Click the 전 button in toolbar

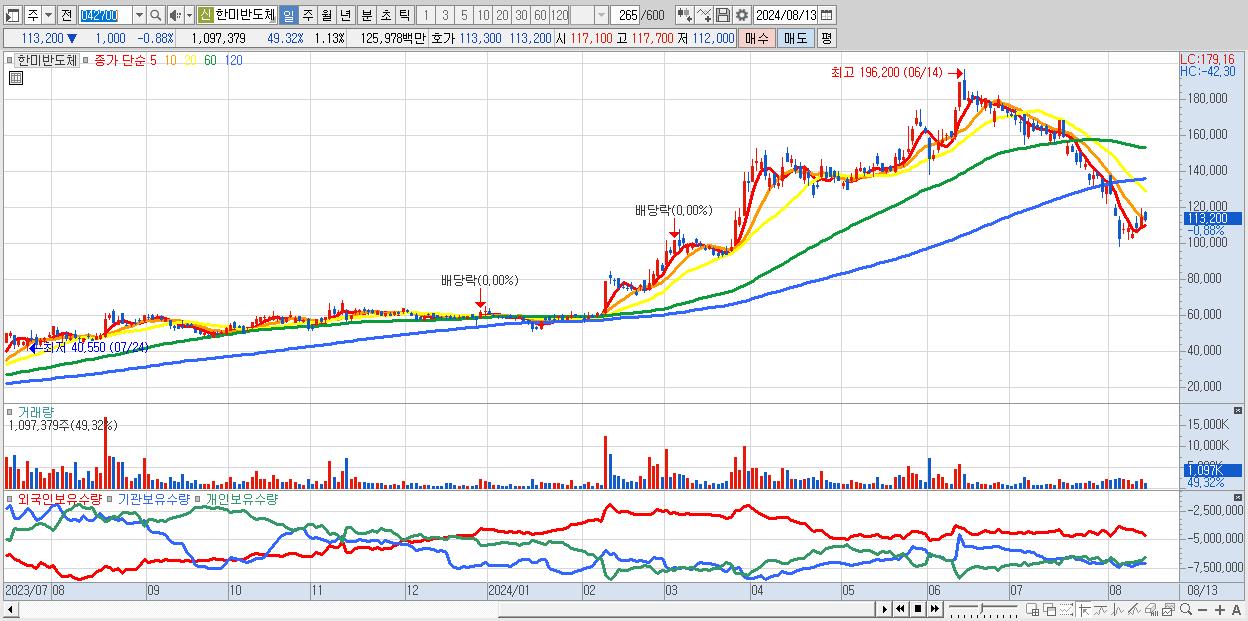coord(66,15)
